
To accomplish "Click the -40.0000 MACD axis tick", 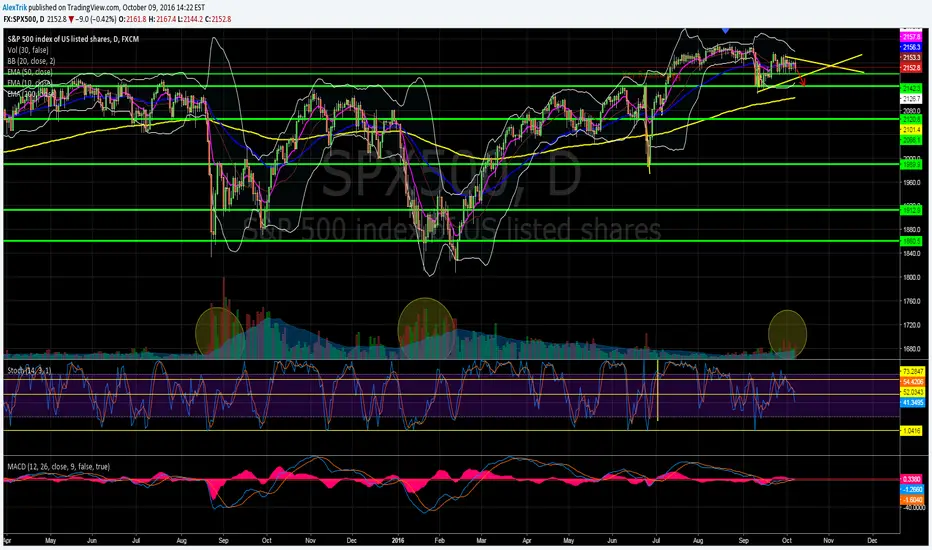I will [x=914, y=508].
